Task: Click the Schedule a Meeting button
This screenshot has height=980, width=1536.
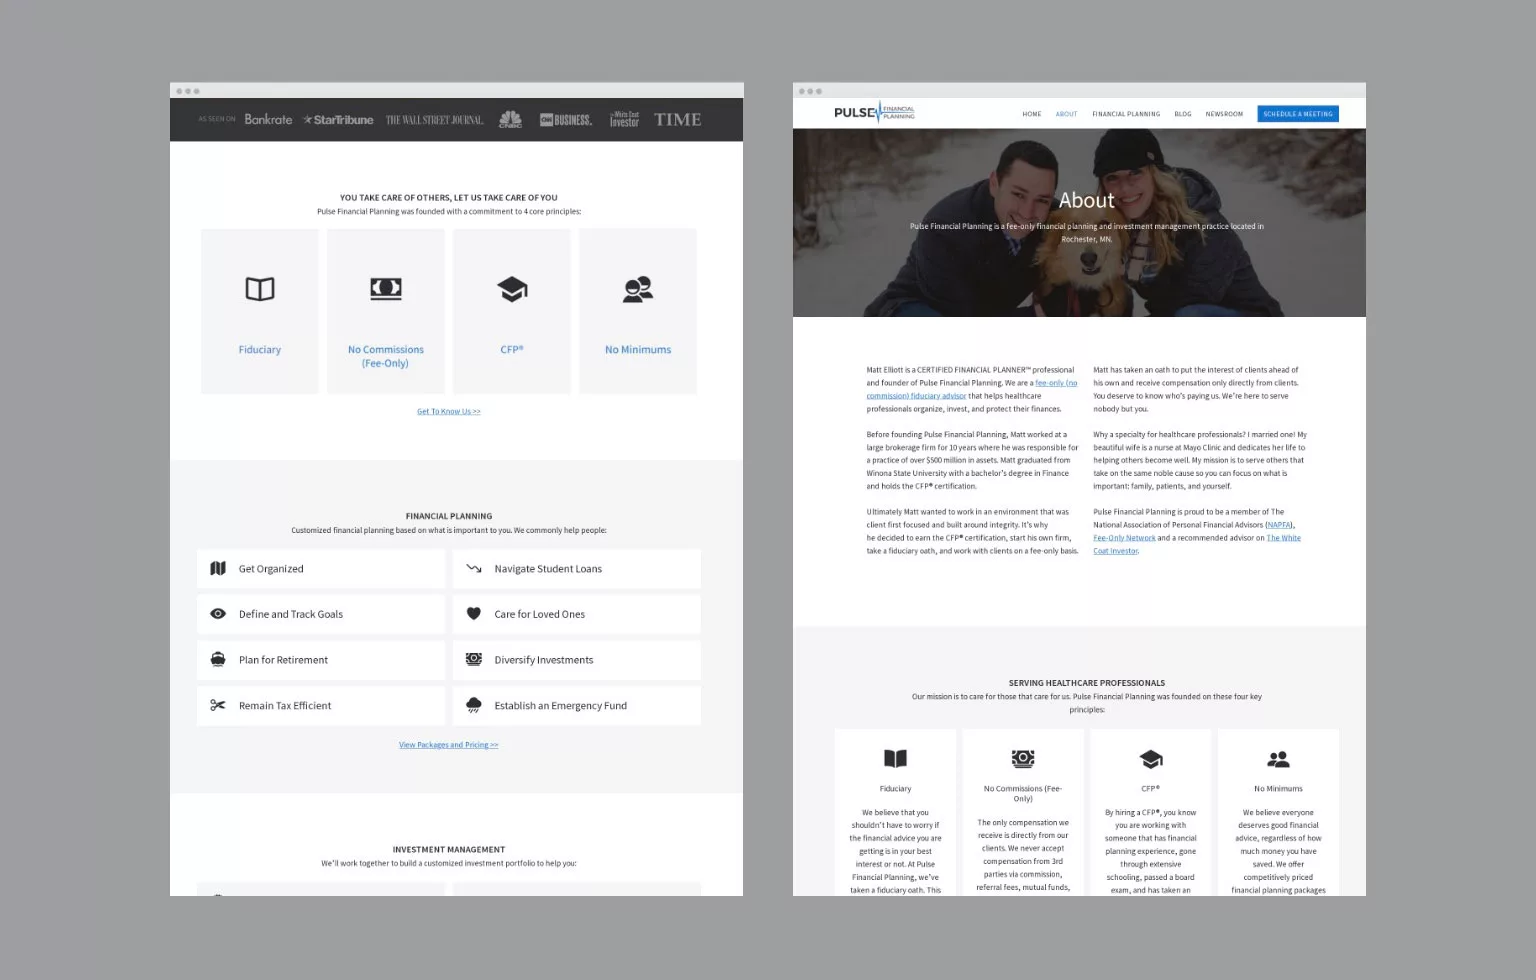Action: 1298,114
